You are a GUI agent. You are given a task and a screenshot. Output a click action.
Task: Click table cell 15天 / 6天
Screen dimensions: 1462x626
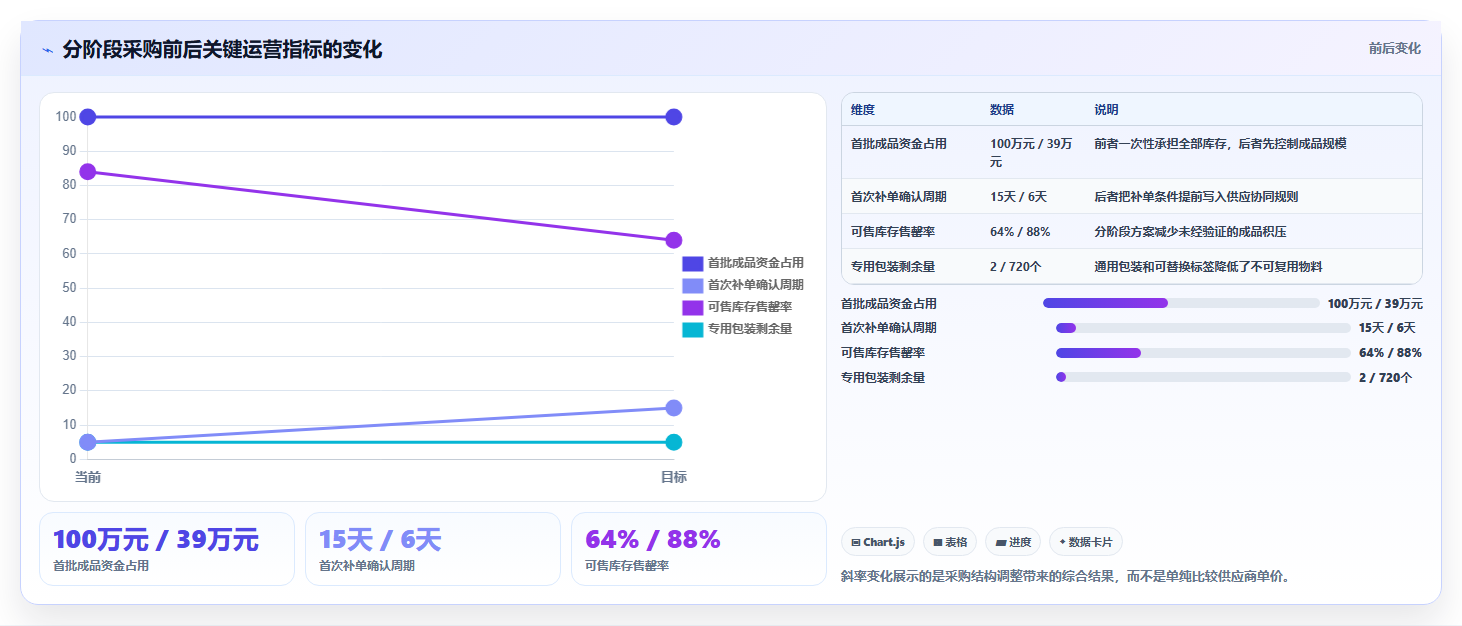coord(1018,197)
